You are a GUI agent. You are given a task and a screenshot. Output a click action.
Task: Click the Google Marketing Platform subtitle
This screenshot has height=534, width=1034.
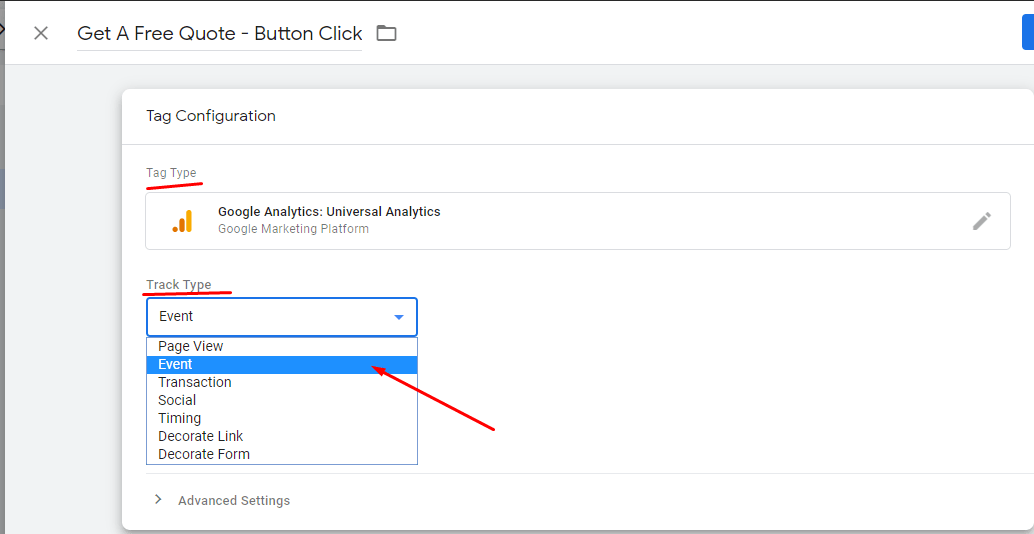tap(293, 229)
